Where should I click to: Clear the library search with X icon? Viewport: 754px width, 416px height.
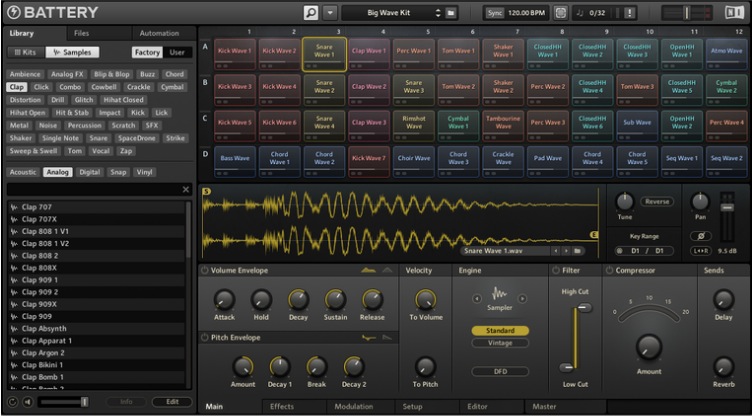pos(185,189)
